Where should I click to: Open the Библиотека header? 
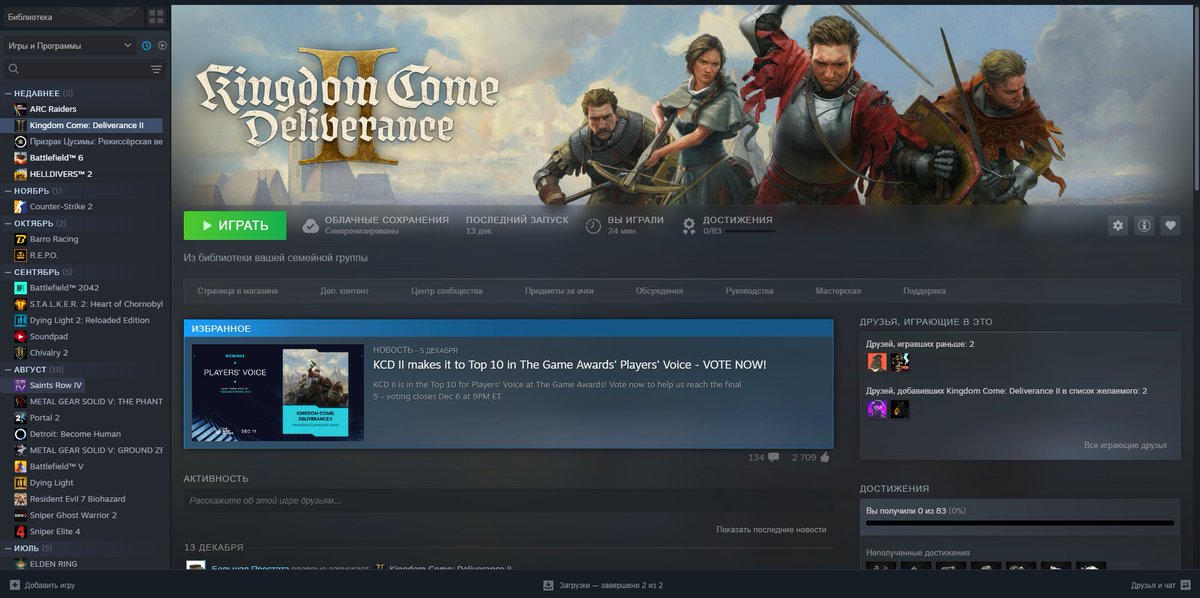pyautogui.click(x=30, y=17)
